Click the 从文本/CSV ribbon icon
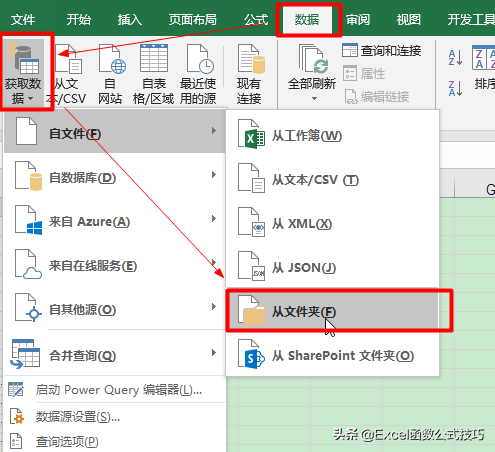The image size is (495, 452). (68, 59)
